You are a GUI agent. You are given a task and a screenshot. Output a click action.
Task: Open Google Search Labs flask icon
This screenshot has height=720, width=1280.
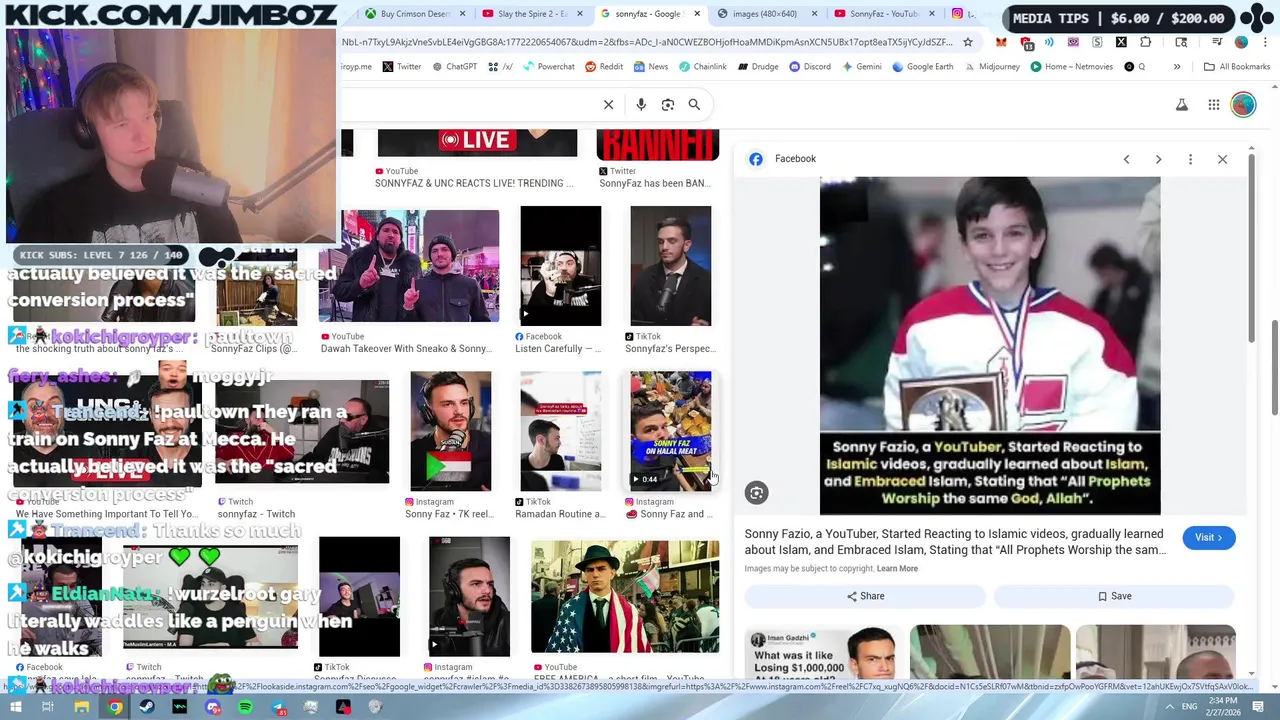1182,105
